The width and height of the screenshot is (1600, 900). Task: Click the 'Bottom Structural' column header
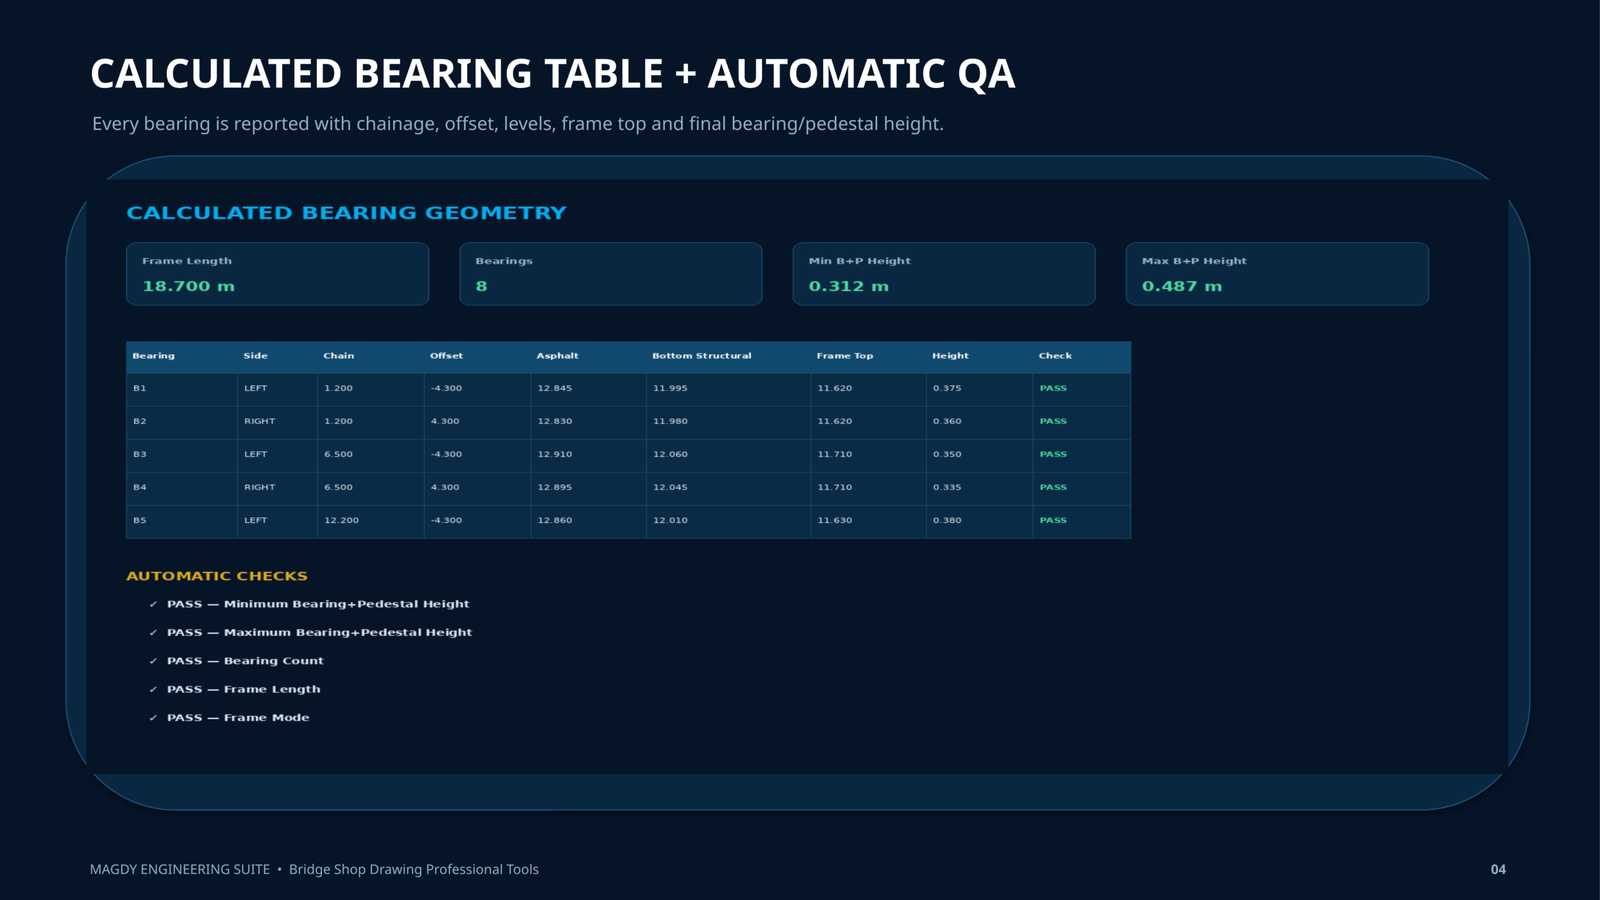tap(701, 356)
